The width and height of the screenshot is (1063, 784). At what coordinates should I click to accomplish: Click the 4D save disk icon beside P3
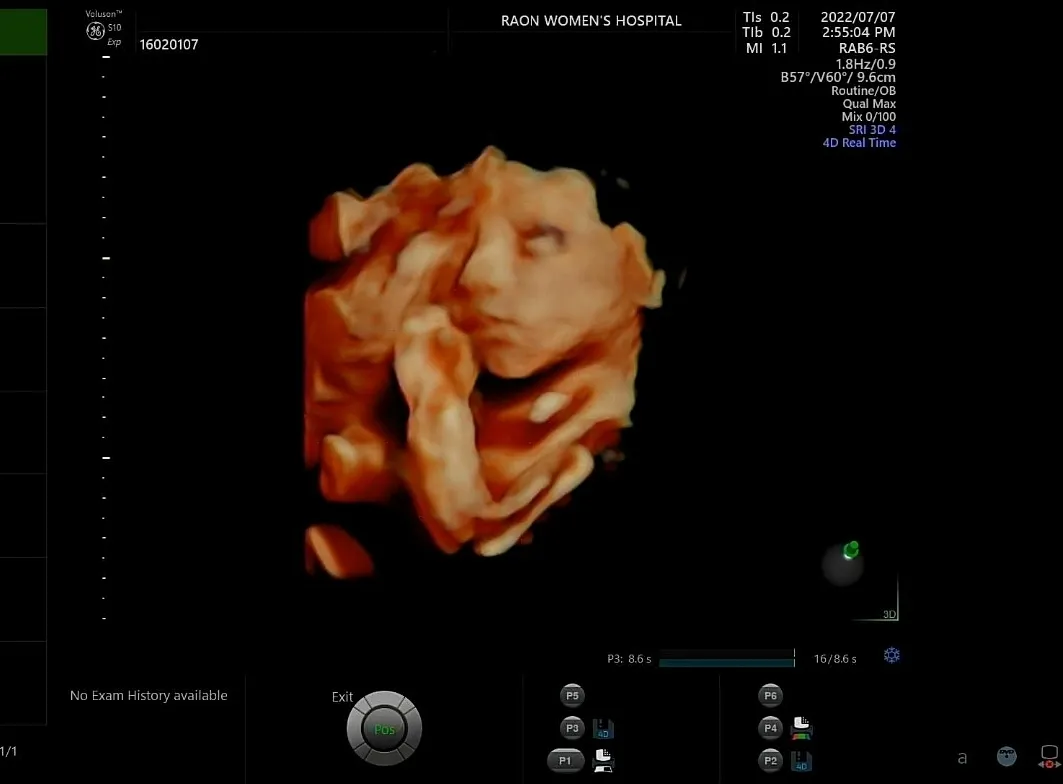tap(603, 729)
